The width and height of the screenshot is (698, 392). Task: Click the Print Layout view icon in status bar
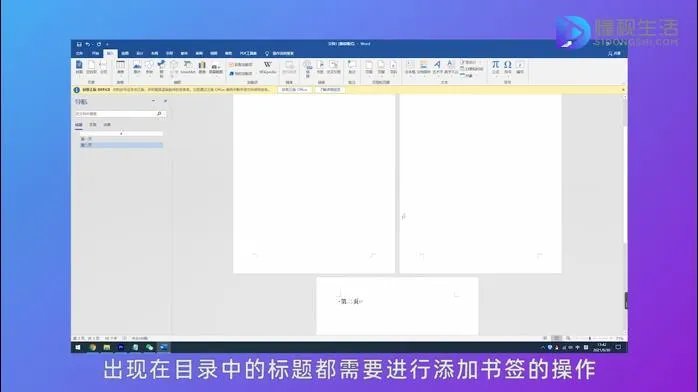click(556, 339)
